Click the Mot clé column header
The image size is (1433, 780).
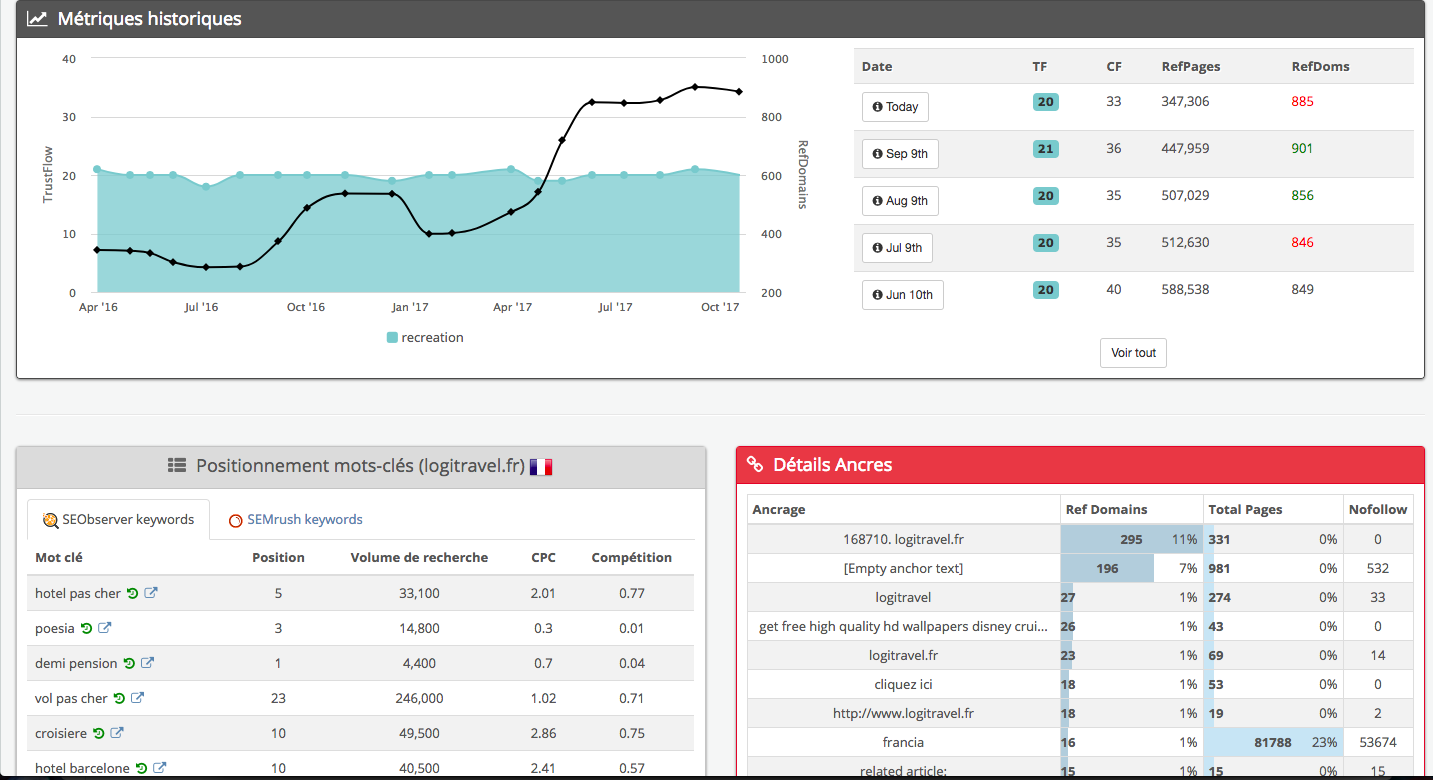[59, 558]
